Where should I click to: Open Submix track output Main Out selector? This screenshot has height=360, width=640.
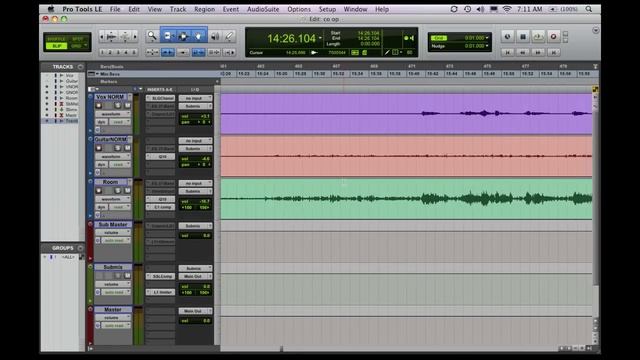[x=196, y=276]
